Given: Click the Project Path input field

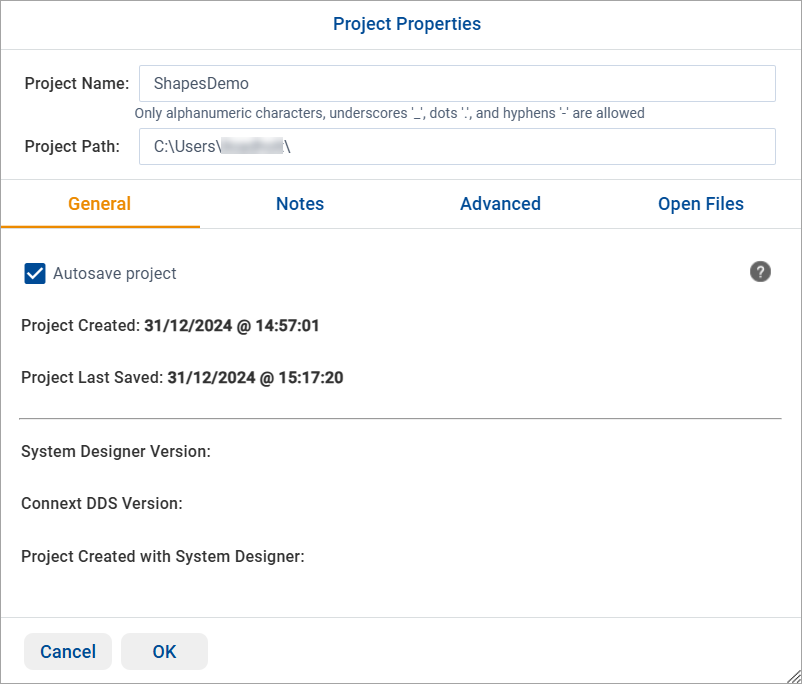Looking at the screenshot, I should click(456, 146).
